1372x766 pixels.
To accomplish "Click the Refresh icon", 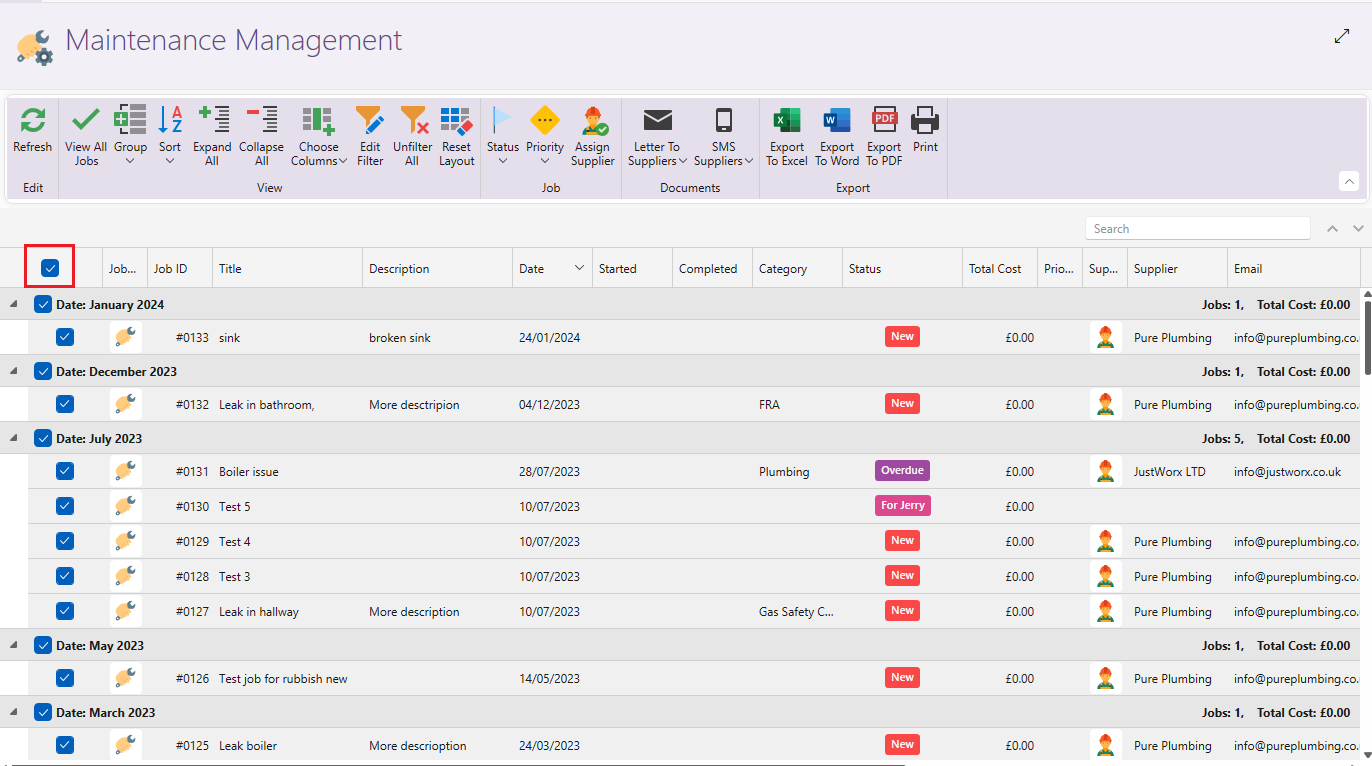I will [x=33, y=120].
